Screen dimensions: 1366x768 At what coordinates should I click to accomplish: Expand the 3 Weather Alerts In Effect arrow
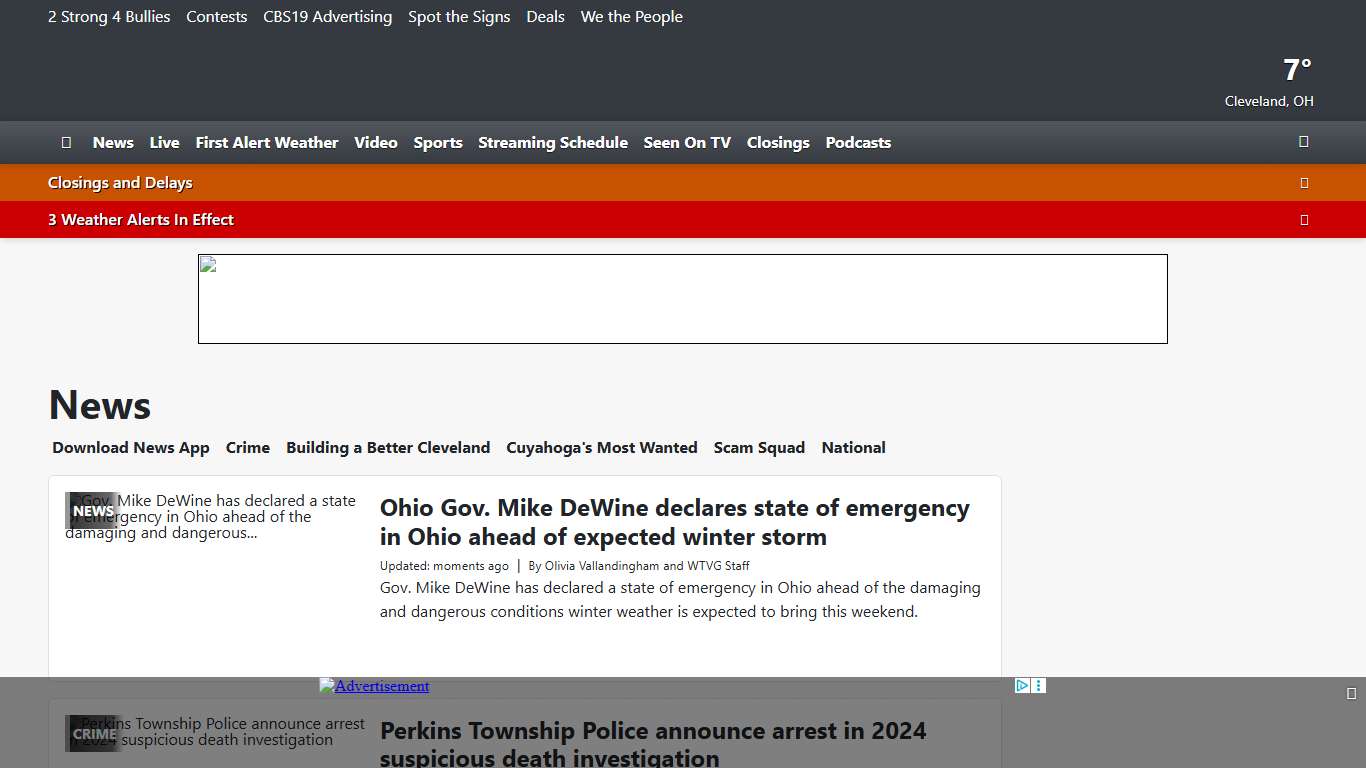click(1303, 220)
